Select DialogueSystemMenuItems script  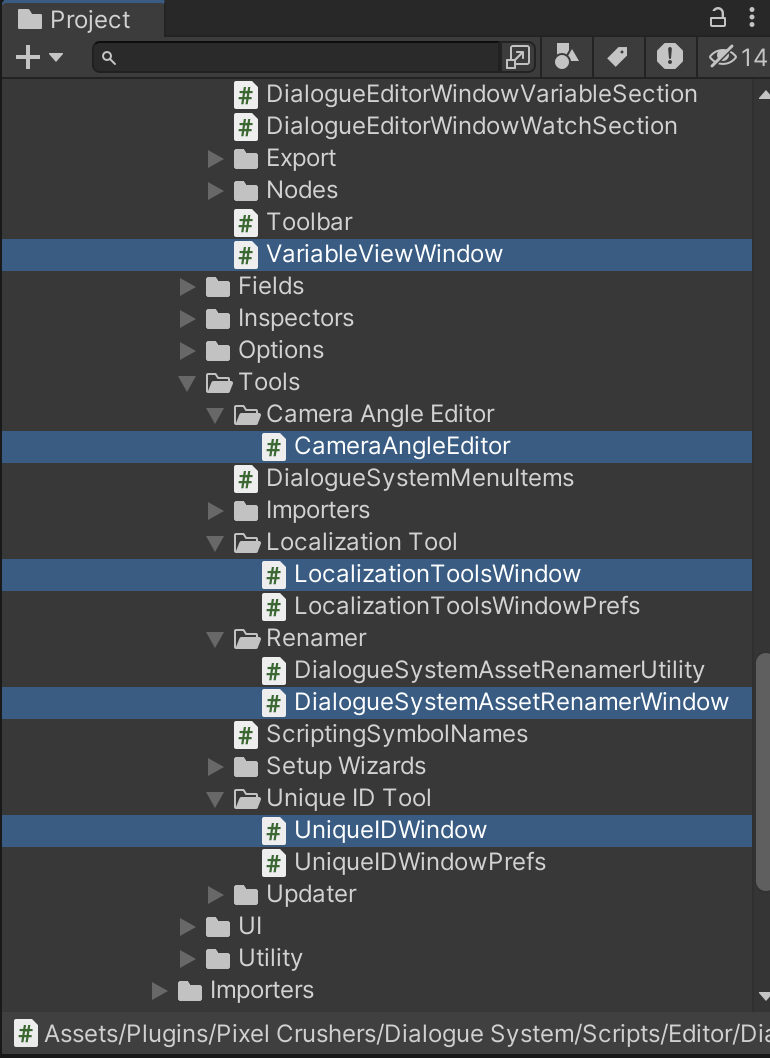click(420, 478)
